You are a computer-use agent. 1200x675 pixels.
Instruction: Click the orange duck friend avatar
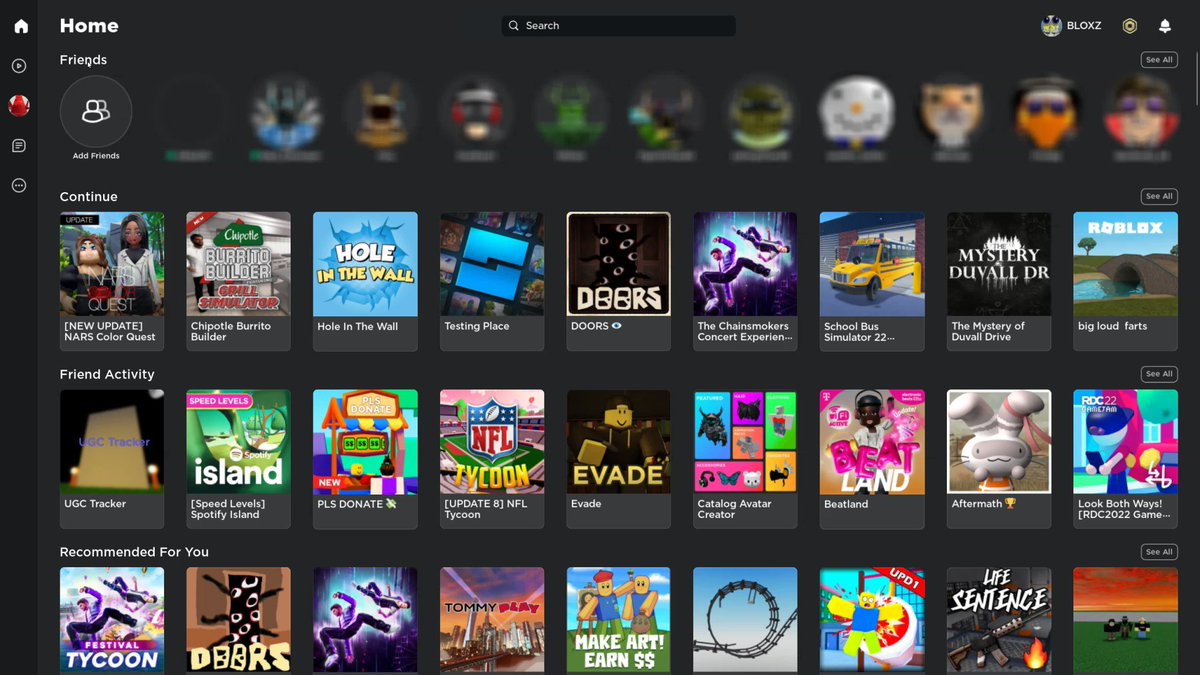[x=1046, y=112]
